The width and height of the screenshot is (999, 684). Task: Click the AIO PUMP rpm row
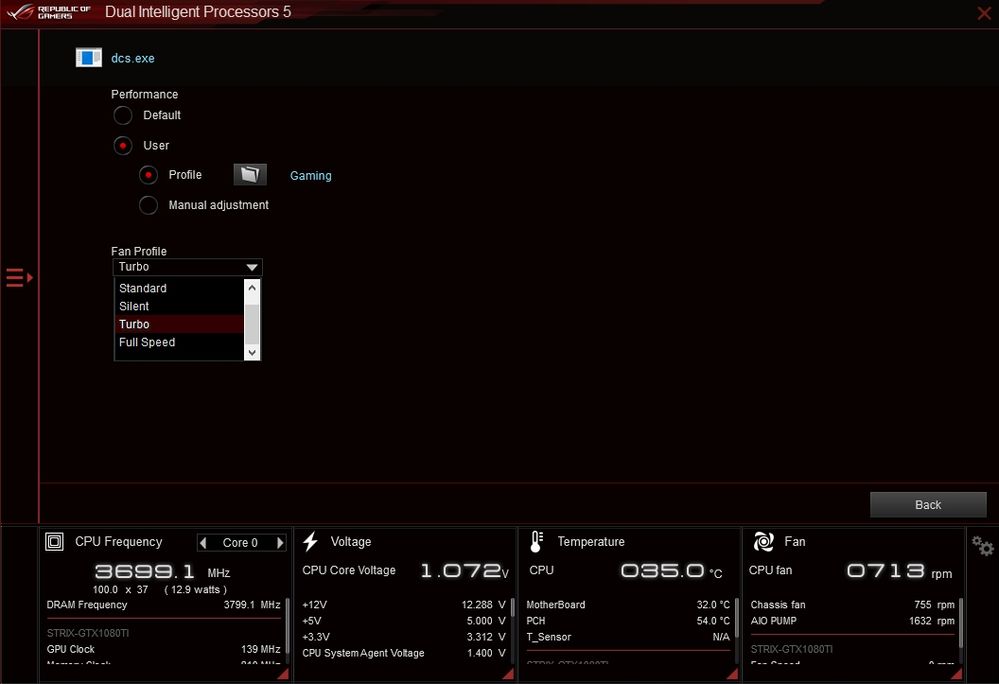point(852,621)
